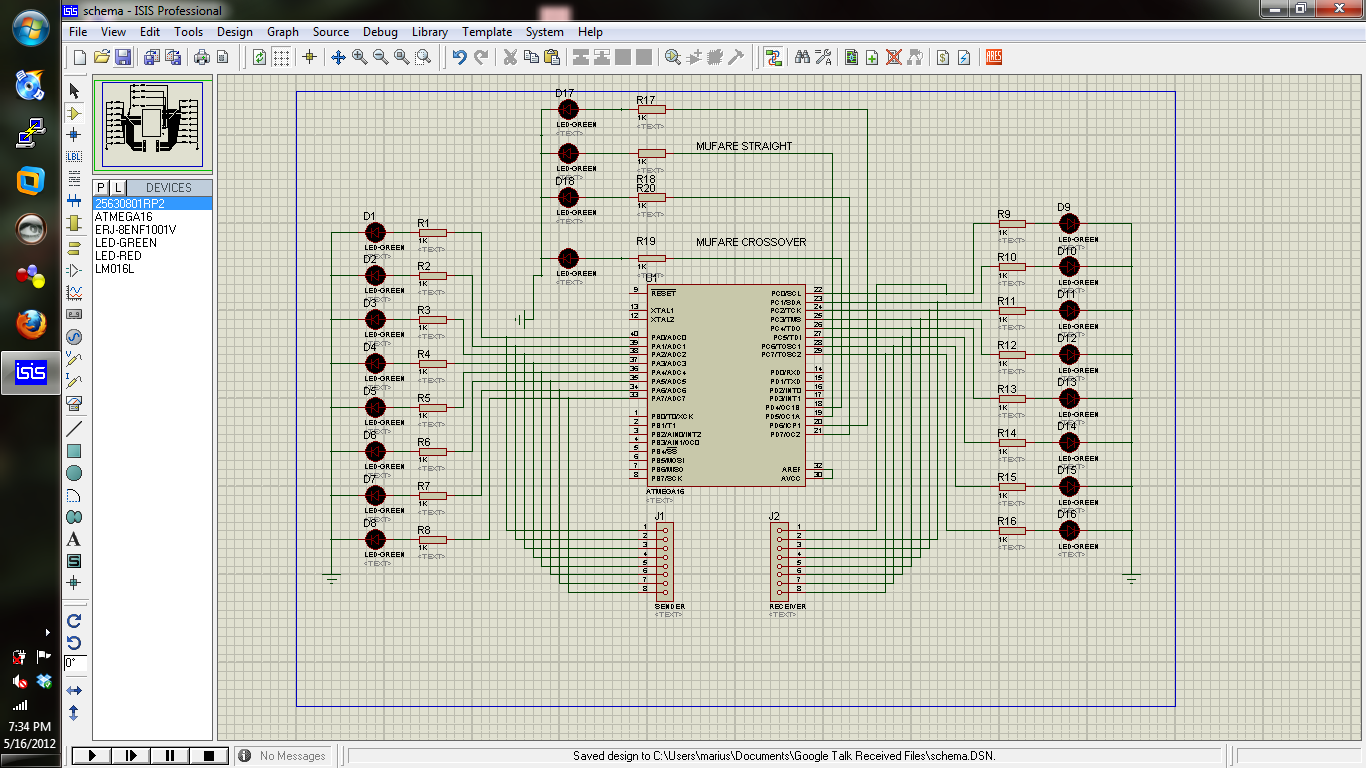The image size is (1366, 768).
Task: Activate Junction dot mode
Action: tap(74, 134)
